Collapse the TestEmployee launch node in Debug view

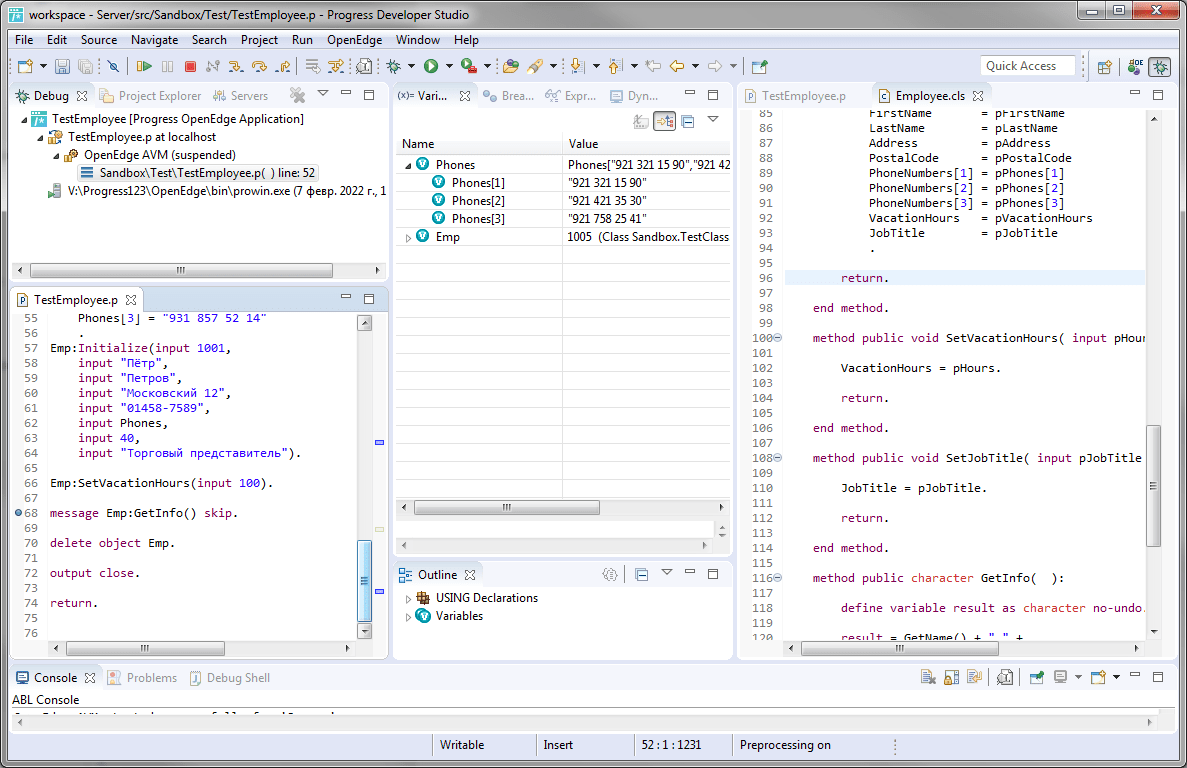coord(23,120)
